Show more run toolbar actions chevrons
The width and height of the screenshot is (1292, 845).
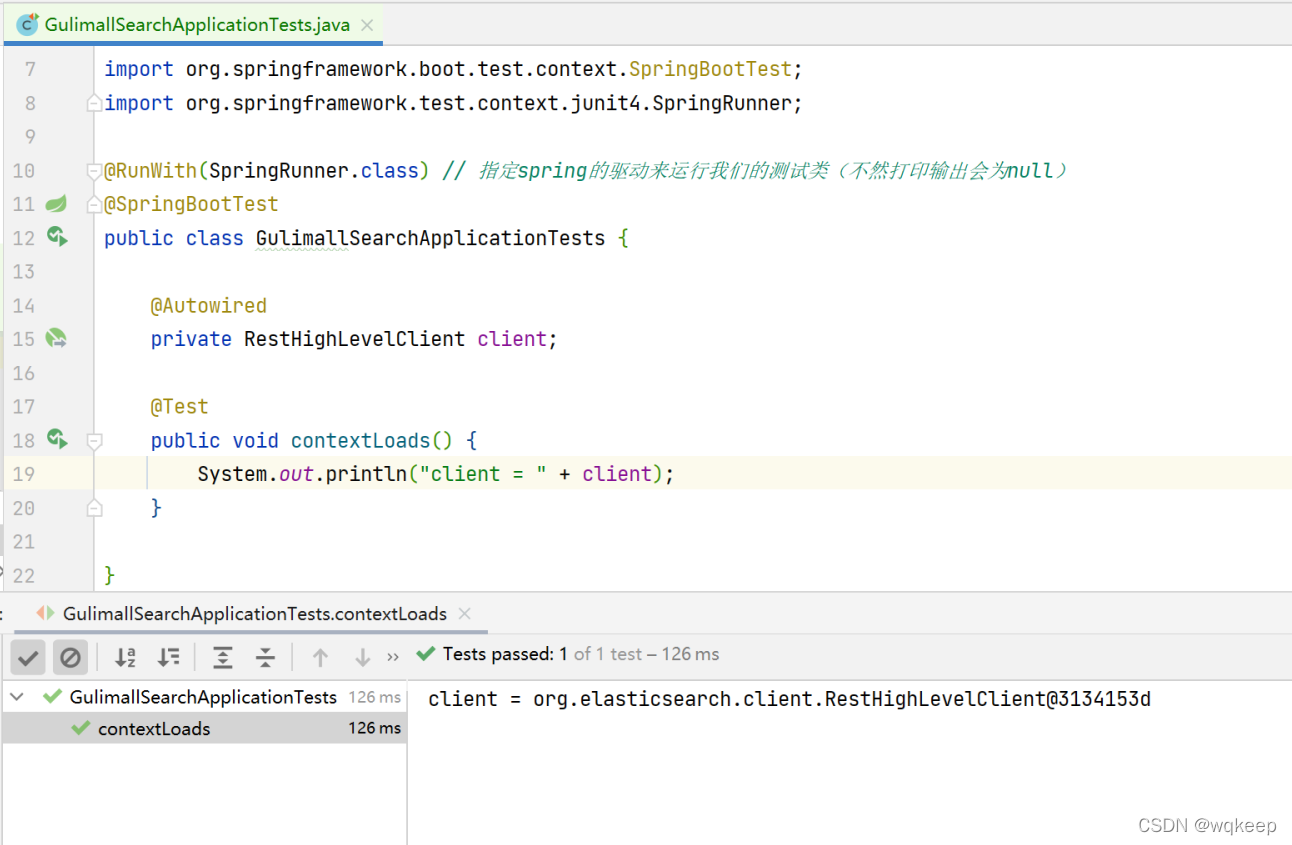pyautogui.click(x=393, y=657)
